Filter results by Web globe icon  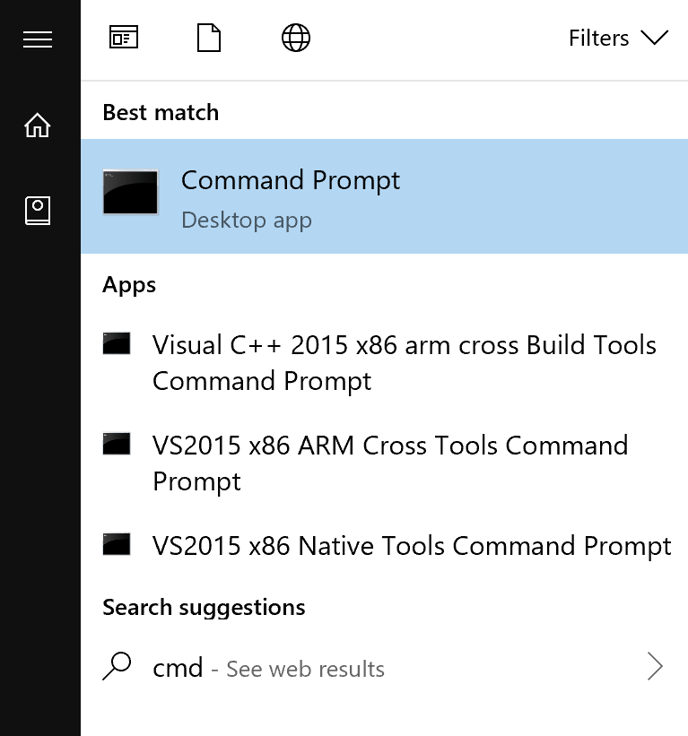[x=295, y=38]
